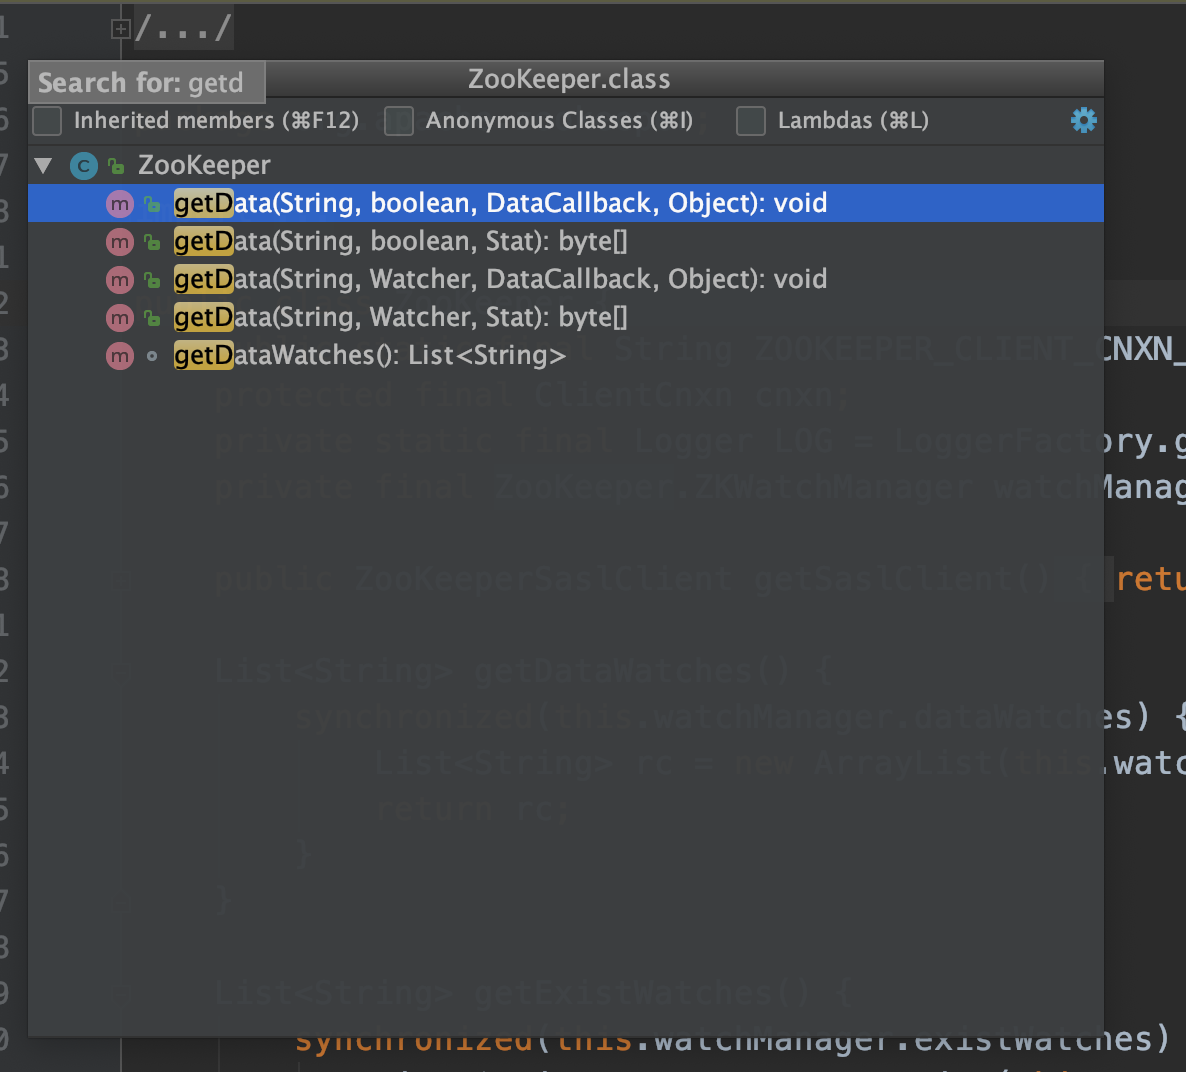Select getData(String, boolean, Stat): byte[]

coord(566,241)
